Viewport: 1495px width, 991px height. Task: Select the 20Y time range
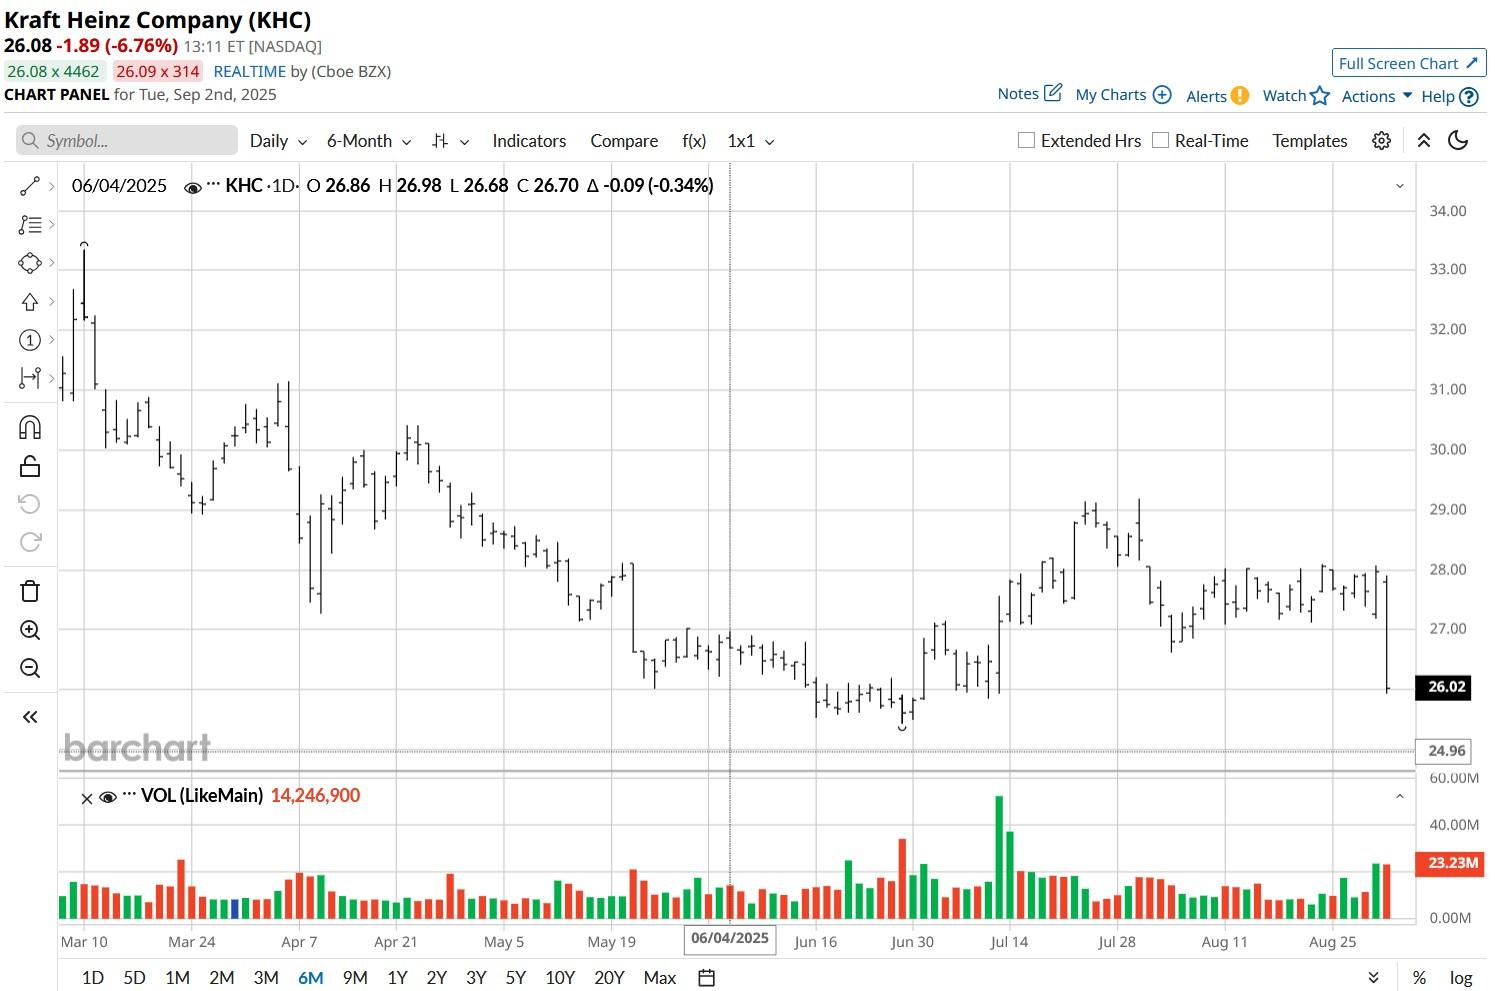pyautogui.click(x=609, y=977)
